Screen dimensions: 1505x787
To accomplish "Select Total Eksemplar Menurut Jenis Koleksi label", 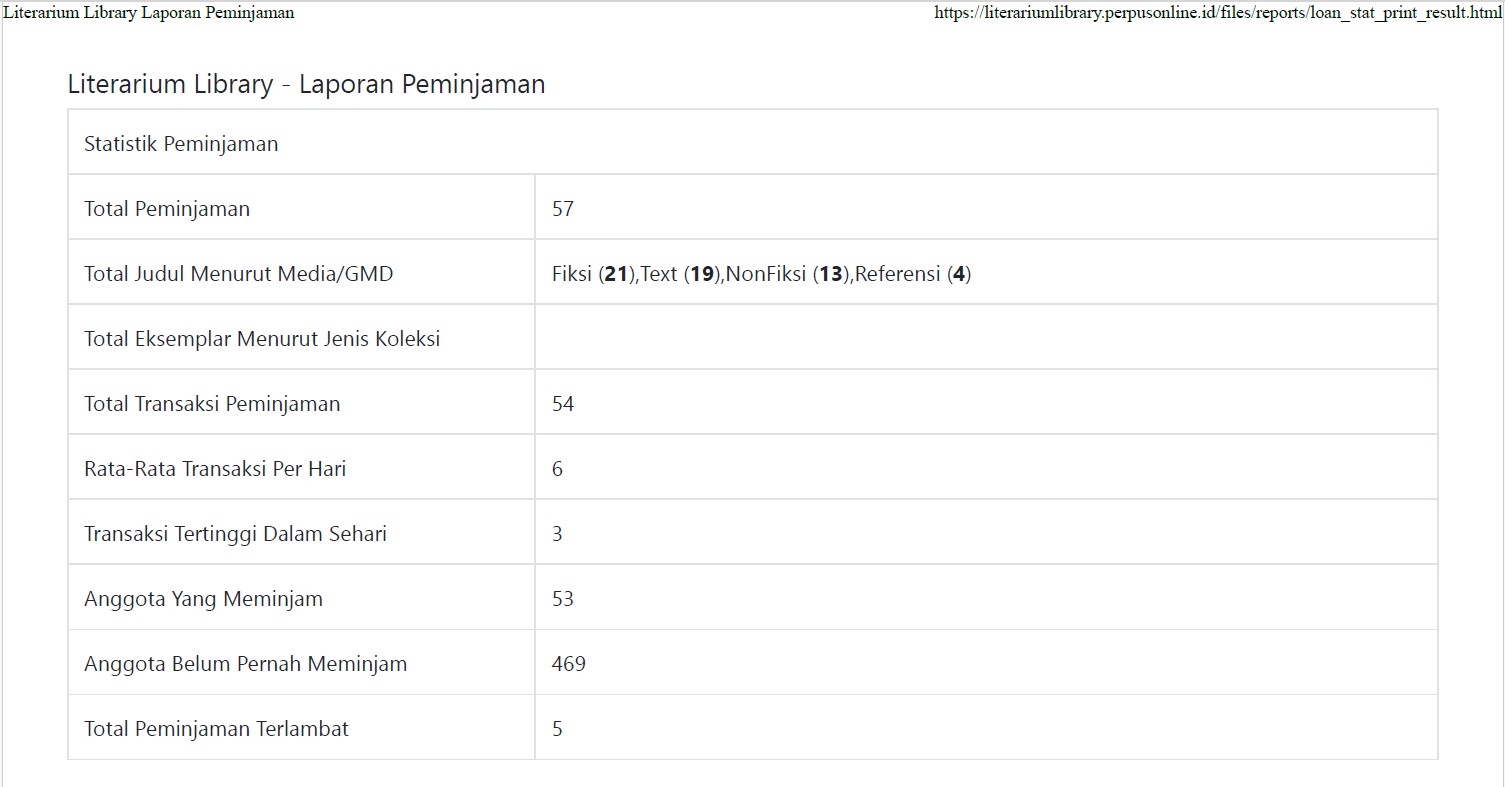I will (x=262, y=338).
